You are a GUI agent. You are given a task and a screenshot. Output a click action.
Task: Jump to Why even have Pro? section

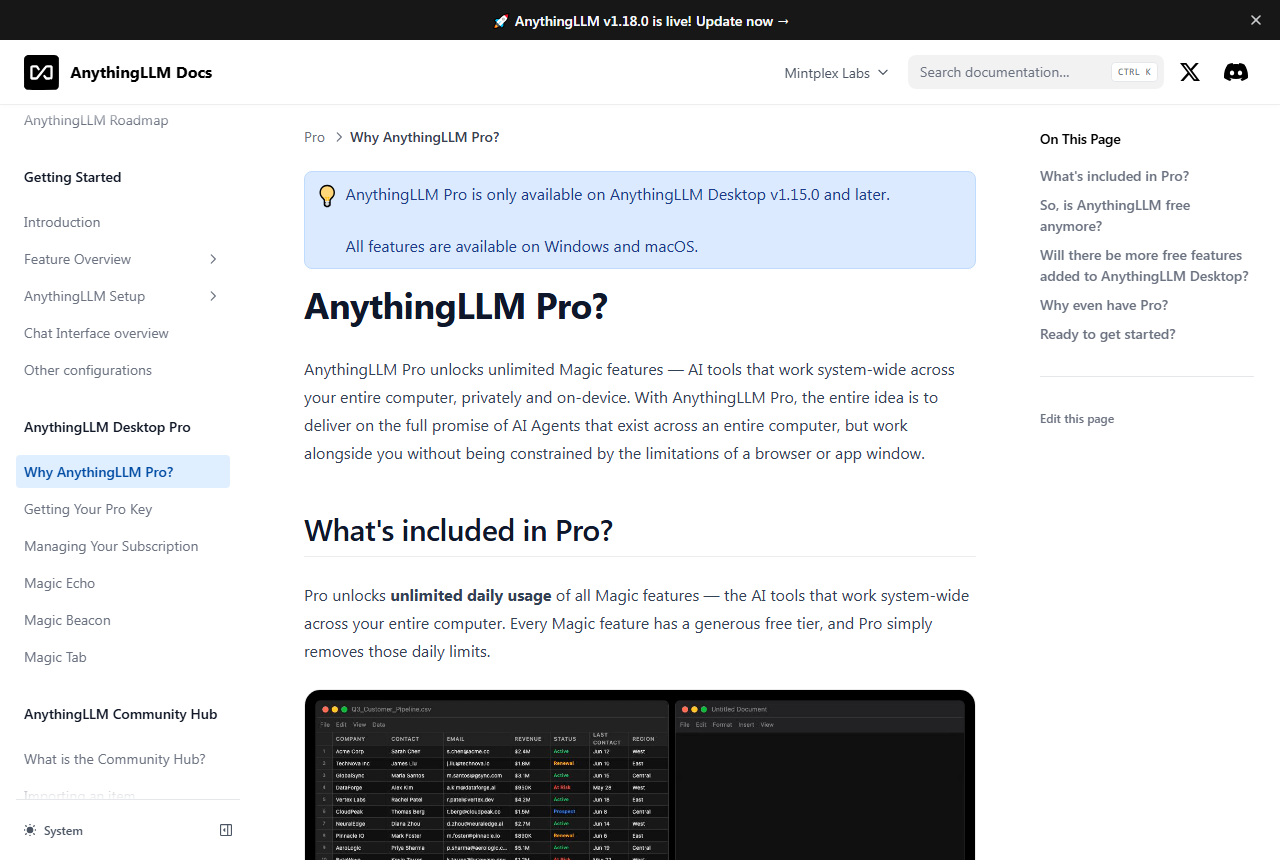1104,305
